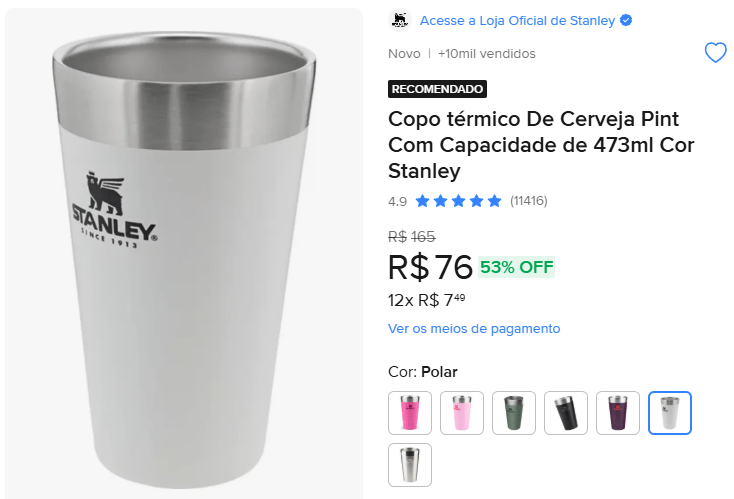
Task: Click the blue verified badge icon
Action: pos(626,20)
